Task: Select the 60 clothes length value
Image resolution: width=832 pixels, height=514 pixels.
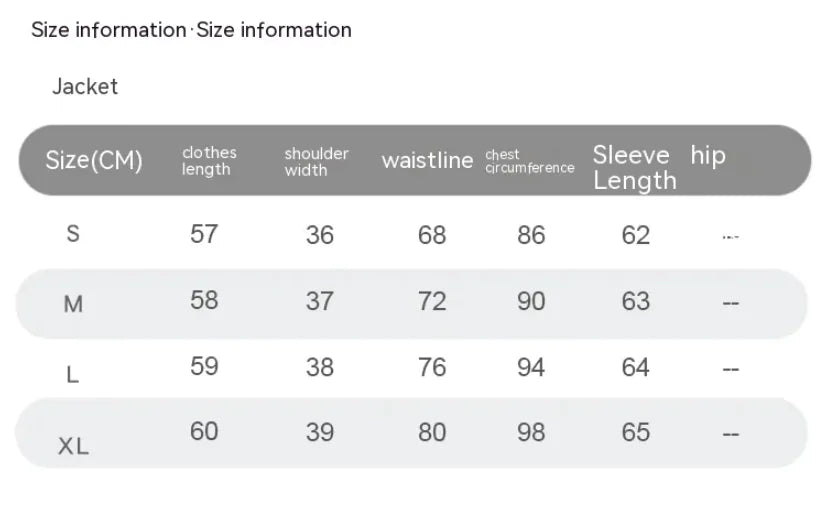Action: point(204,431)
